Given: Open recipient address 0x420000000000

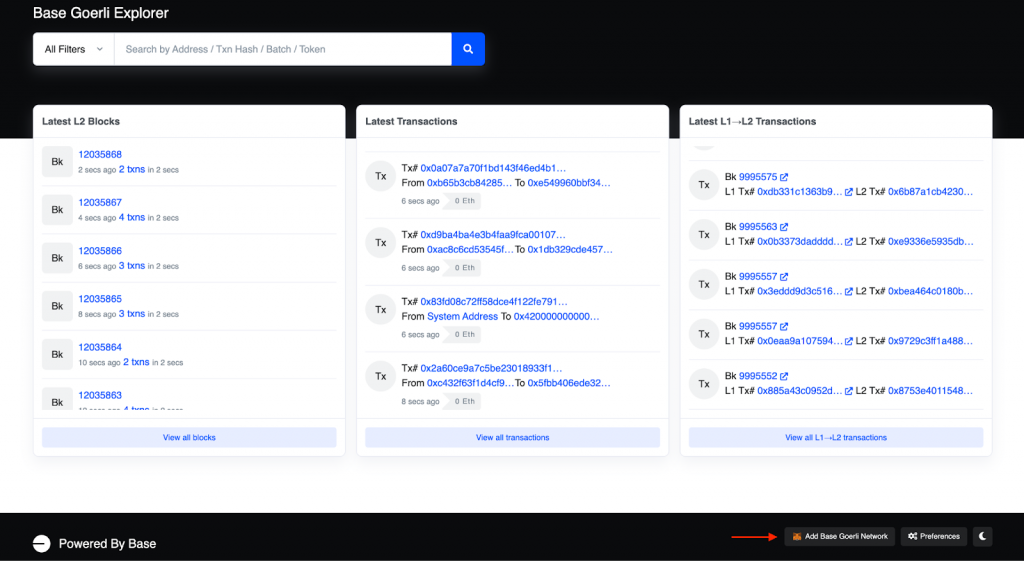Looking at the screenshot, I should pos(556,316).
